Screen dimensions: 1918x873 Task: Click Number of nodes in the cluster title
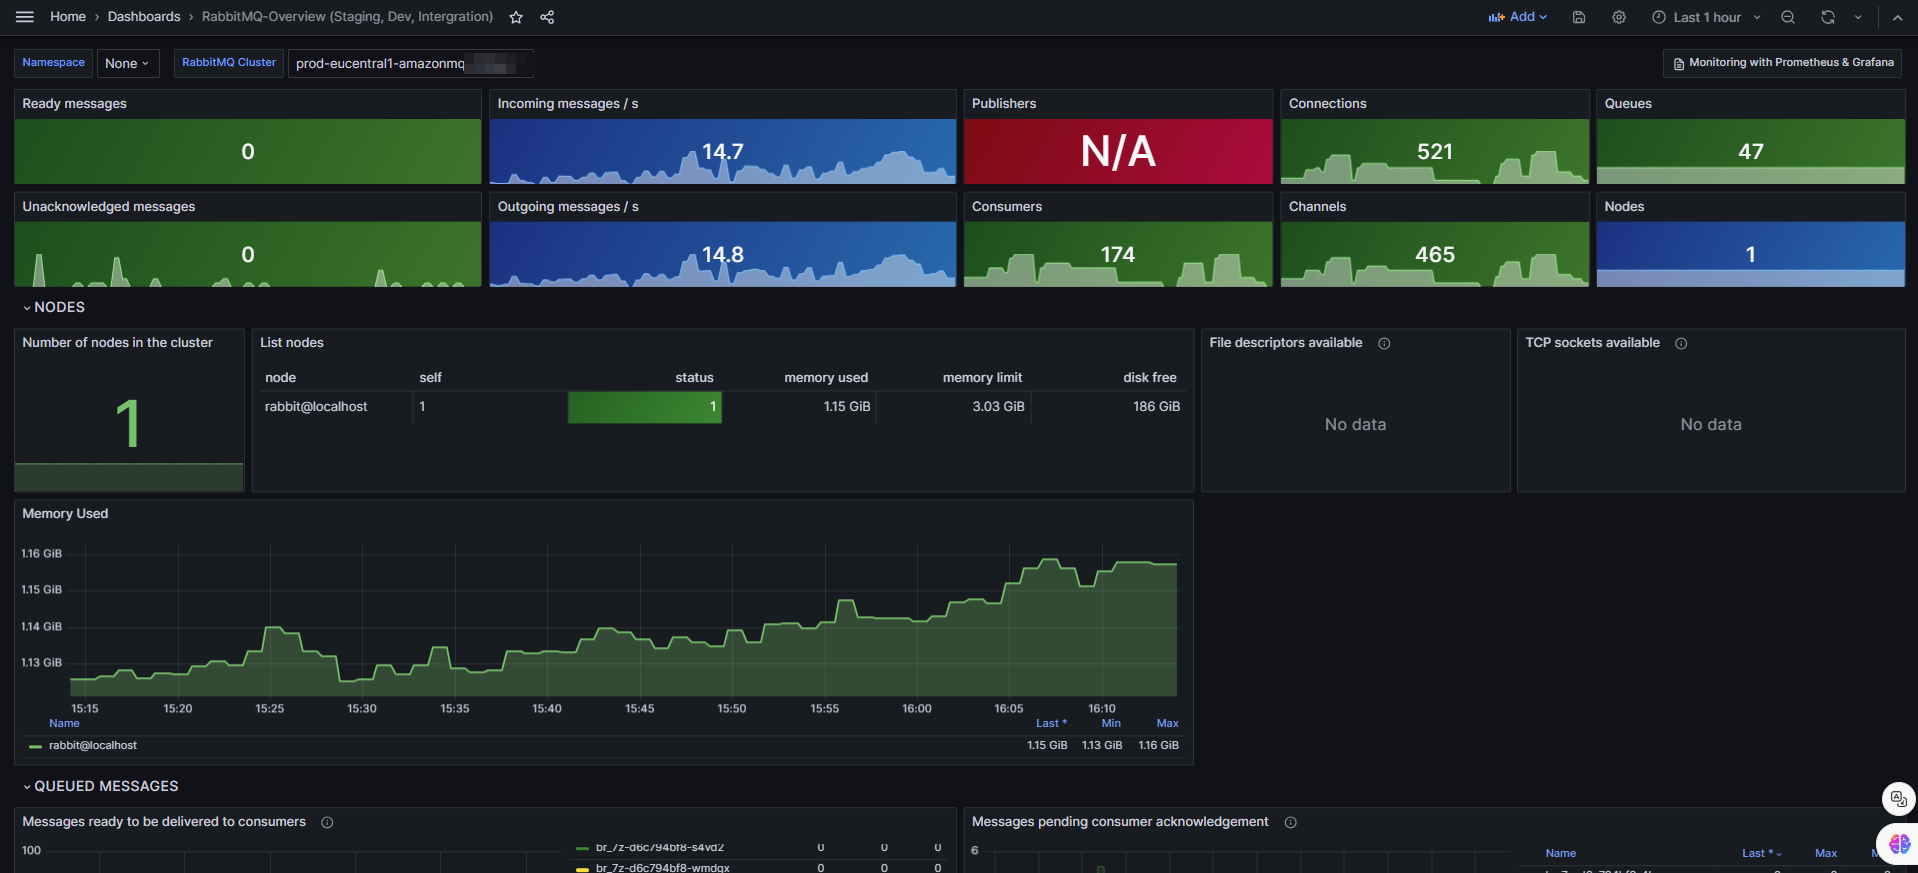click(x=118, y=343)
